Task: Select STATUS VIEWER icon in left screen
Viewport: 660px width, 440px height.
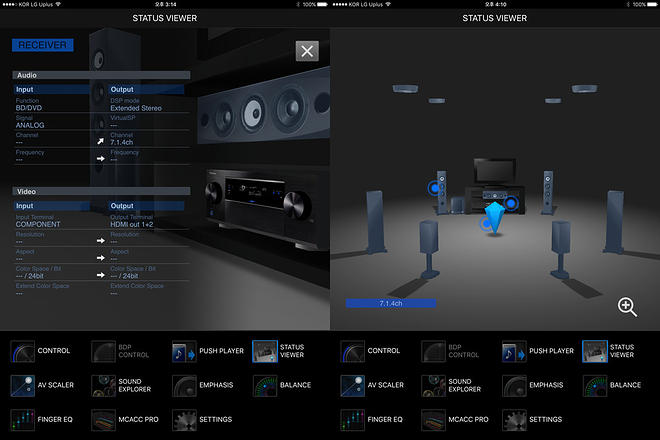Action: coord(265,351)
